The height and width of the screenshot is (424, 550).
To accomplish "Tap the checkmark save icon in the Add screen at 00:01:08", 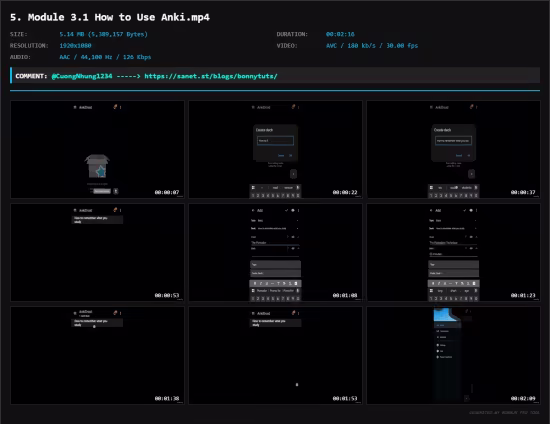I will 287,210.
